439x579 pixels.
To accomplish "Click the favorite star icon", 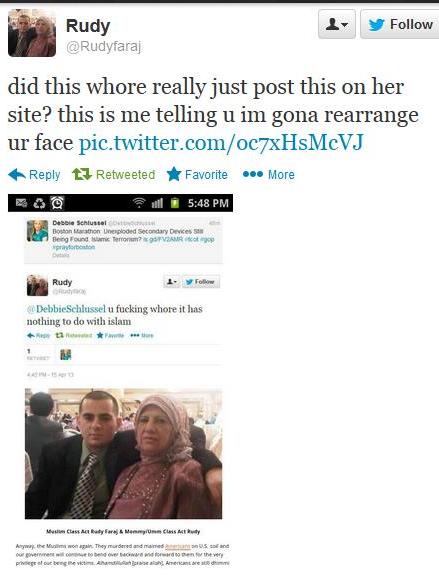I will click(x=174, y=174).
